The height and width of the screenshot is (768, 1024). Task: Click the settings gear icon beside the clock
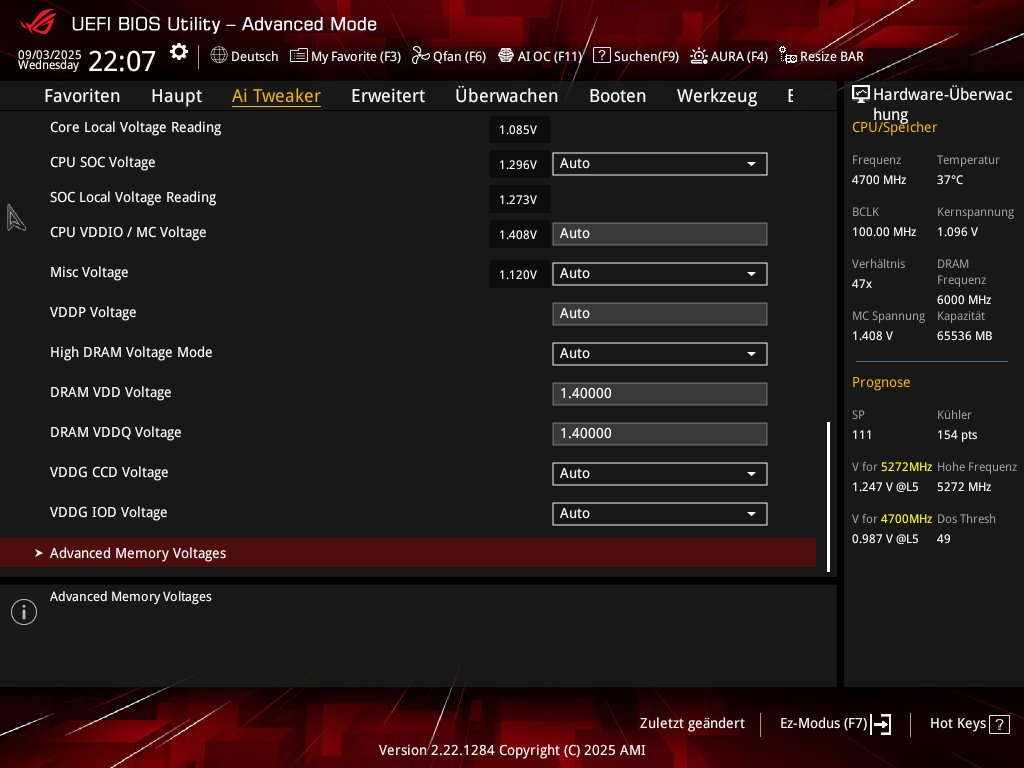(178, 52)
